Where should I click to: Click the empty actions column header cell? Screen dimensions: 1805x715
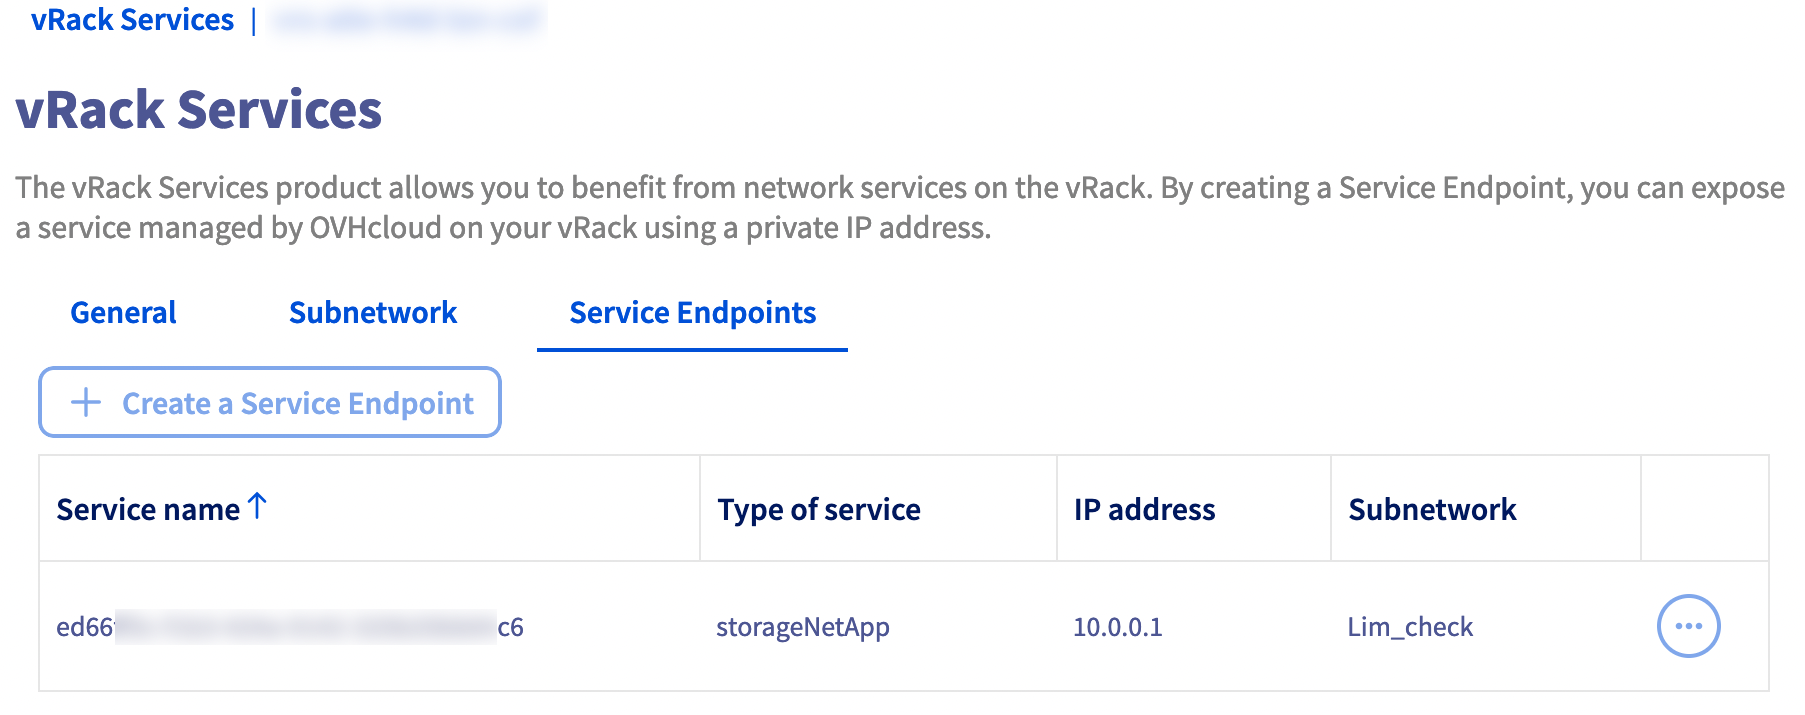1704,509
